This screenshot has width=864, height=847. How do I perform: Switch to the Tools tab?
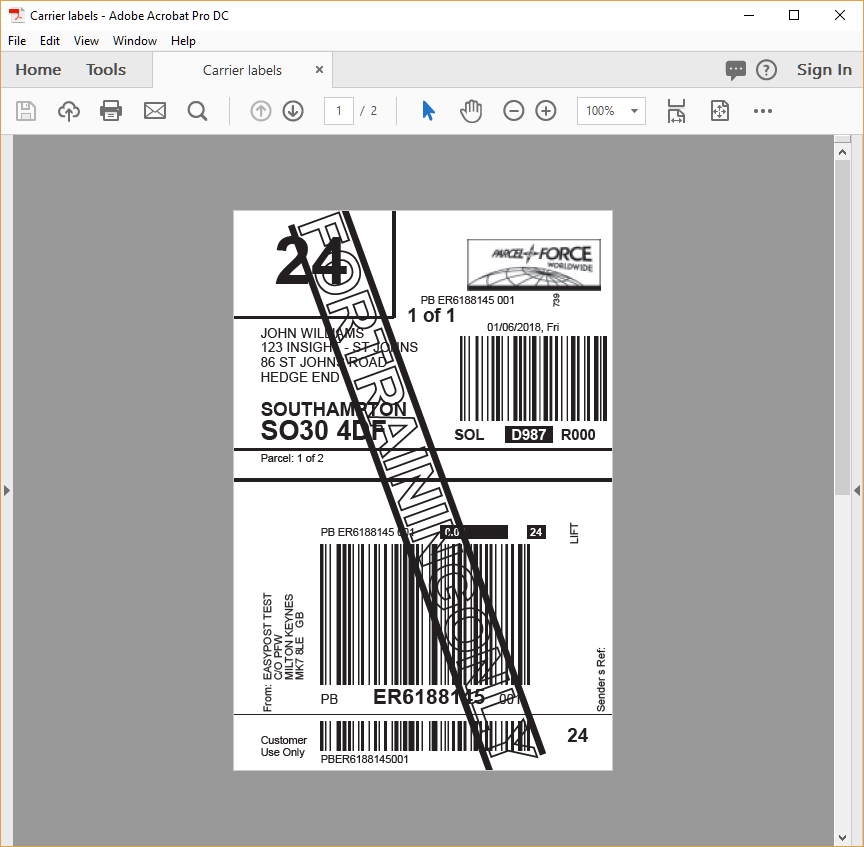(106, 69)
